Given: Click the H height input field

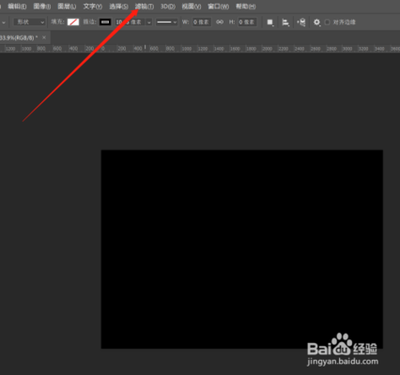Looking at the screenshot, I should point(247,22).
